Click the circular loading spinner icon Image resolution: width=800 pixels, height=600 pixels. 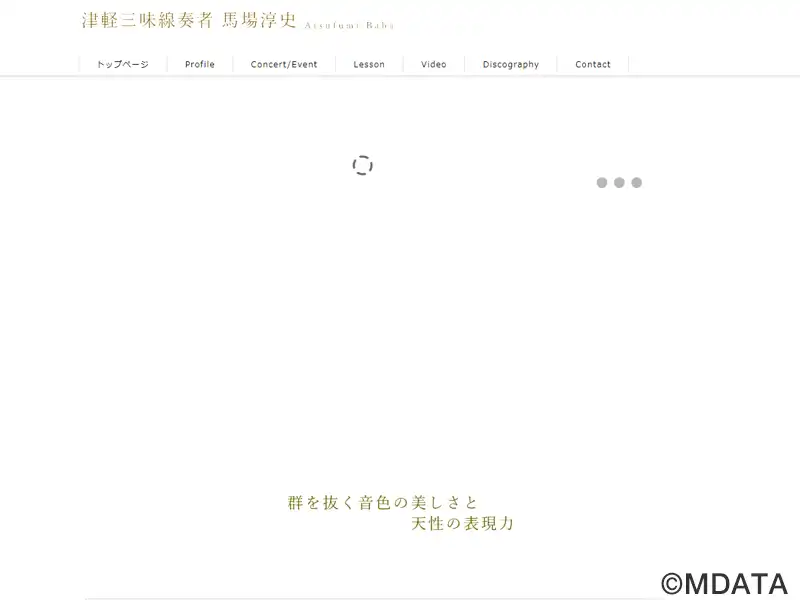363,165
